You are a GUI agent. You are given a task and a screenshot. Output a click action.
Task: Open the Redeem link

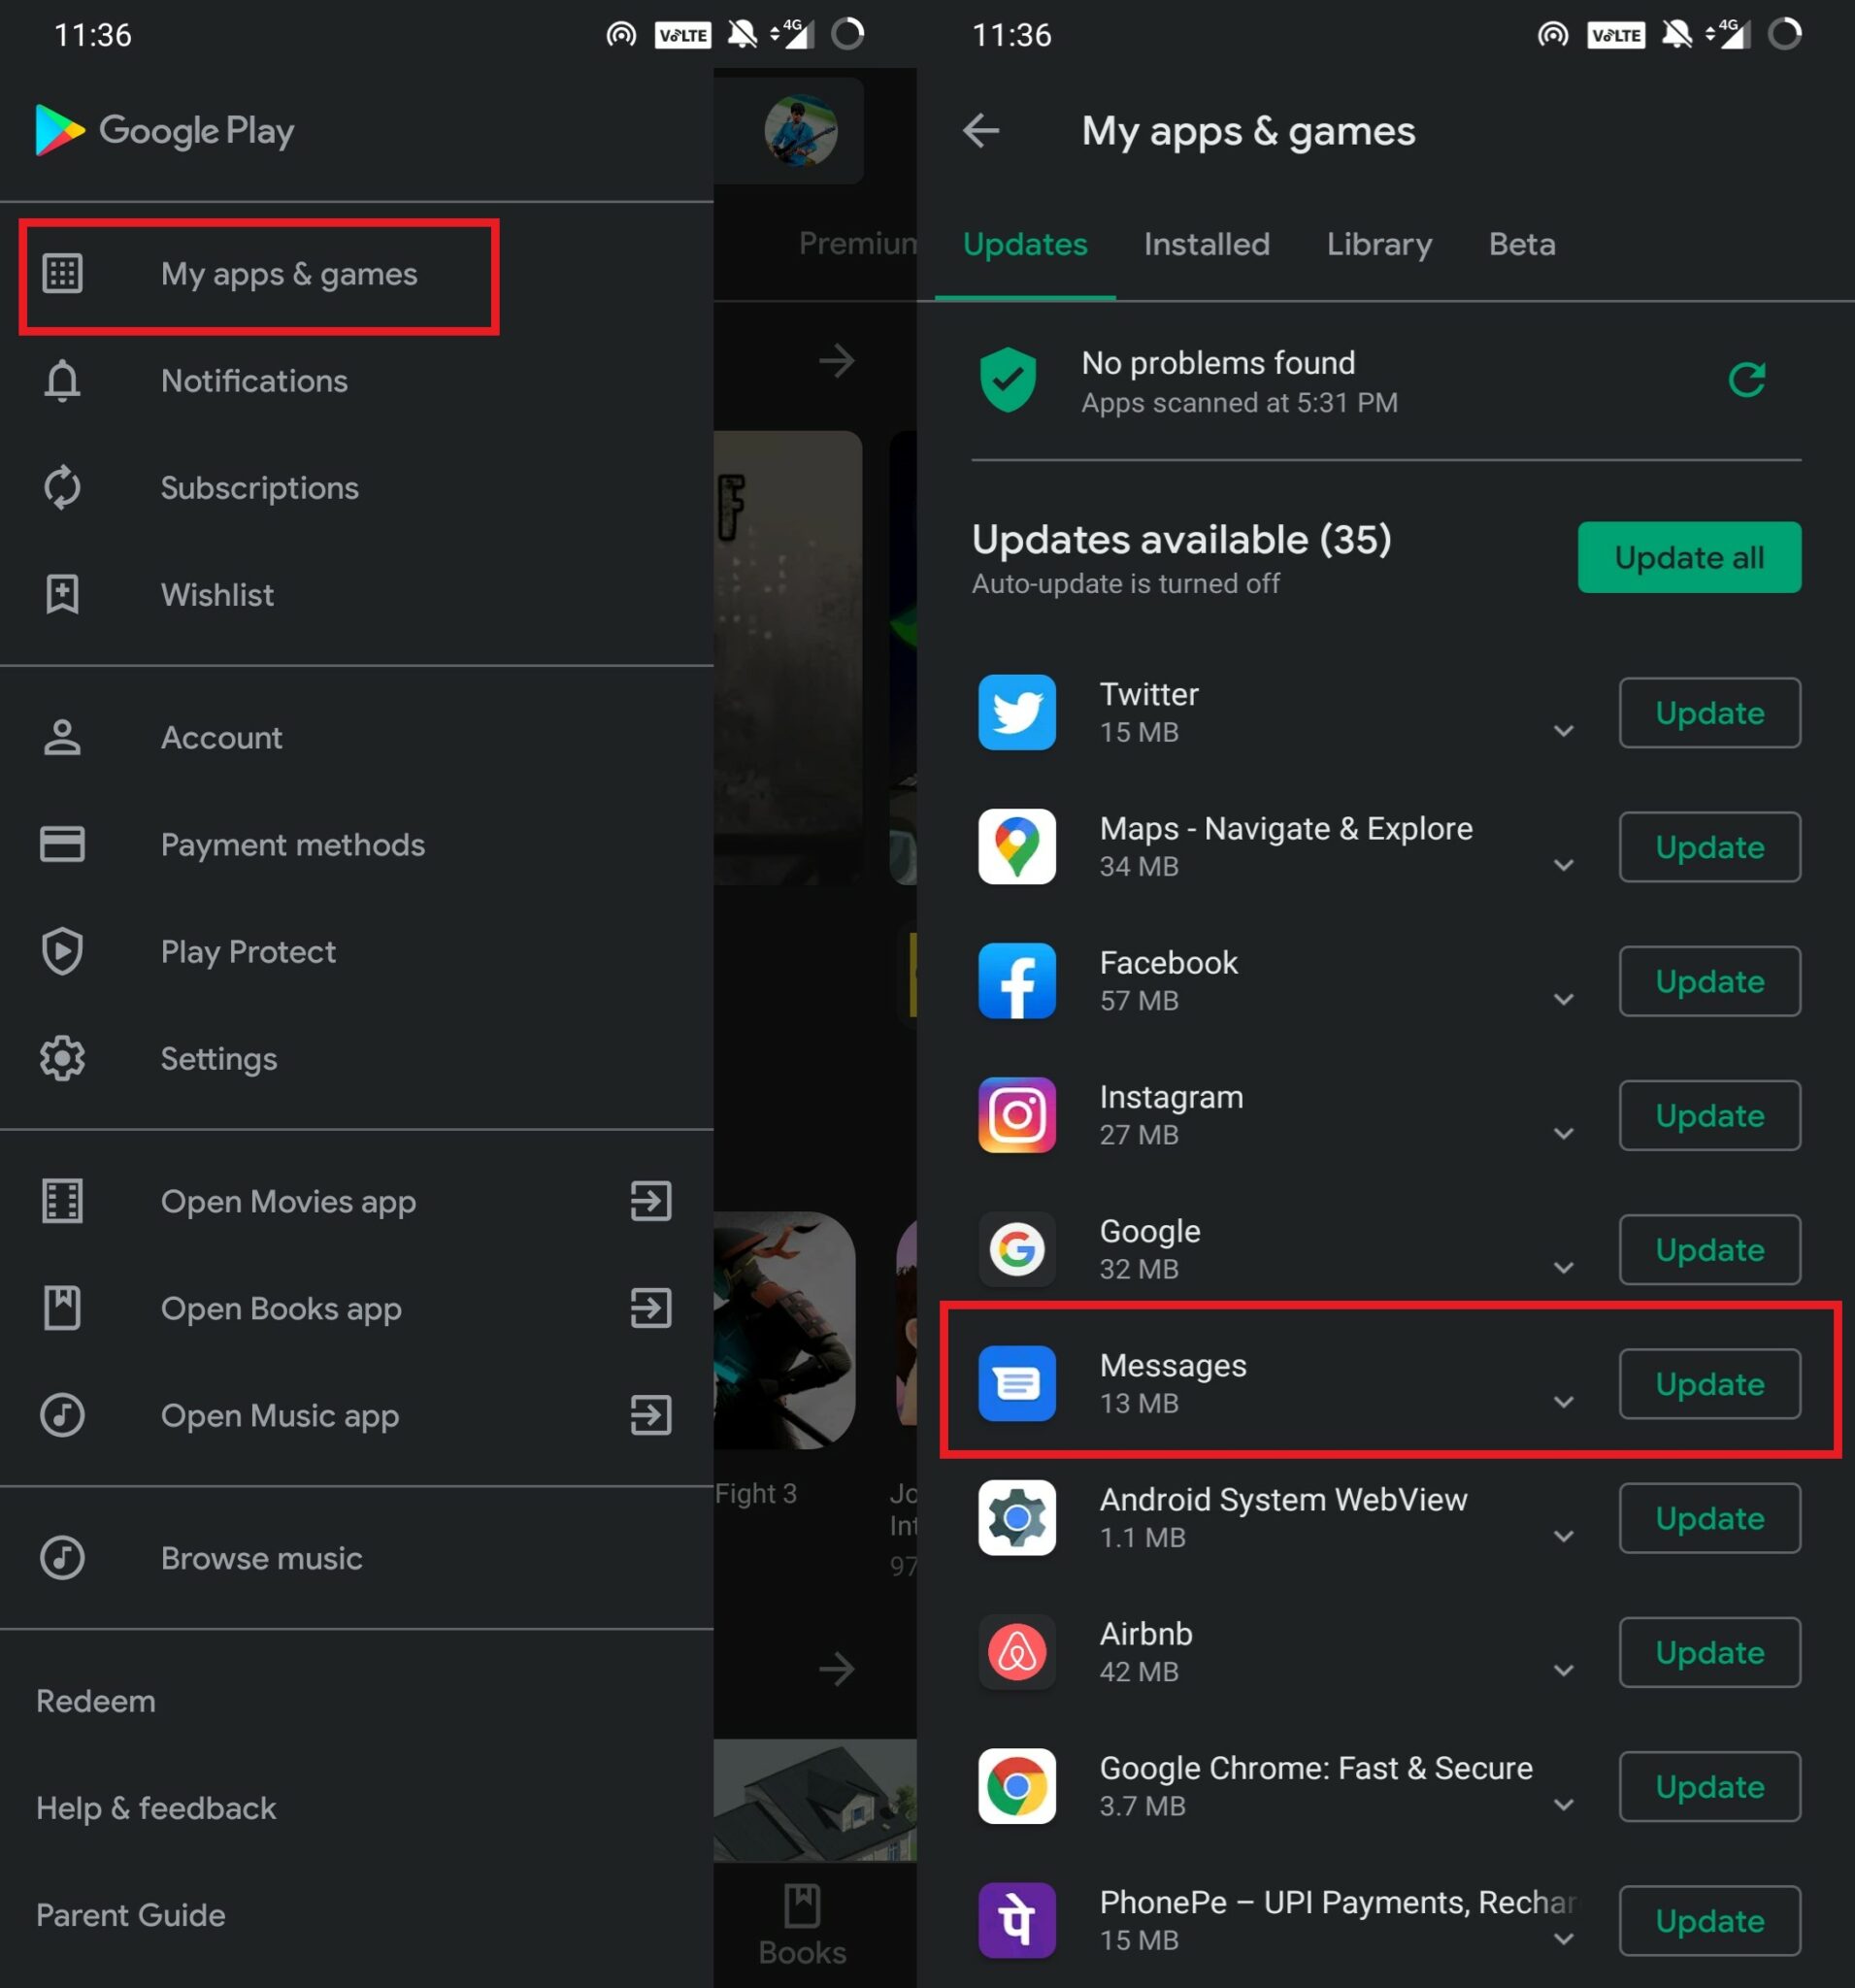96,1702
